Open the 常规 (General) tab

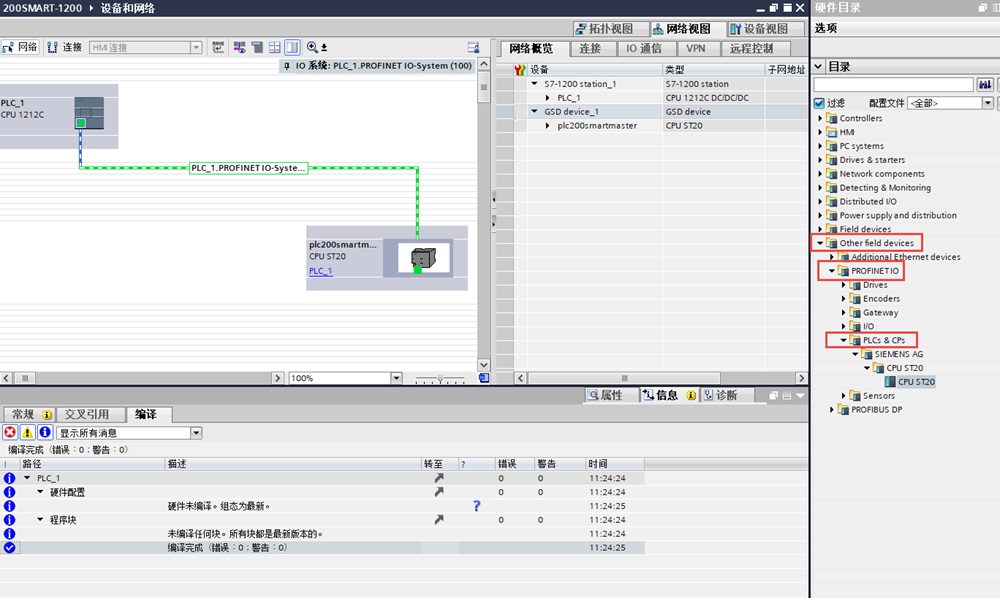click(29, 414)
